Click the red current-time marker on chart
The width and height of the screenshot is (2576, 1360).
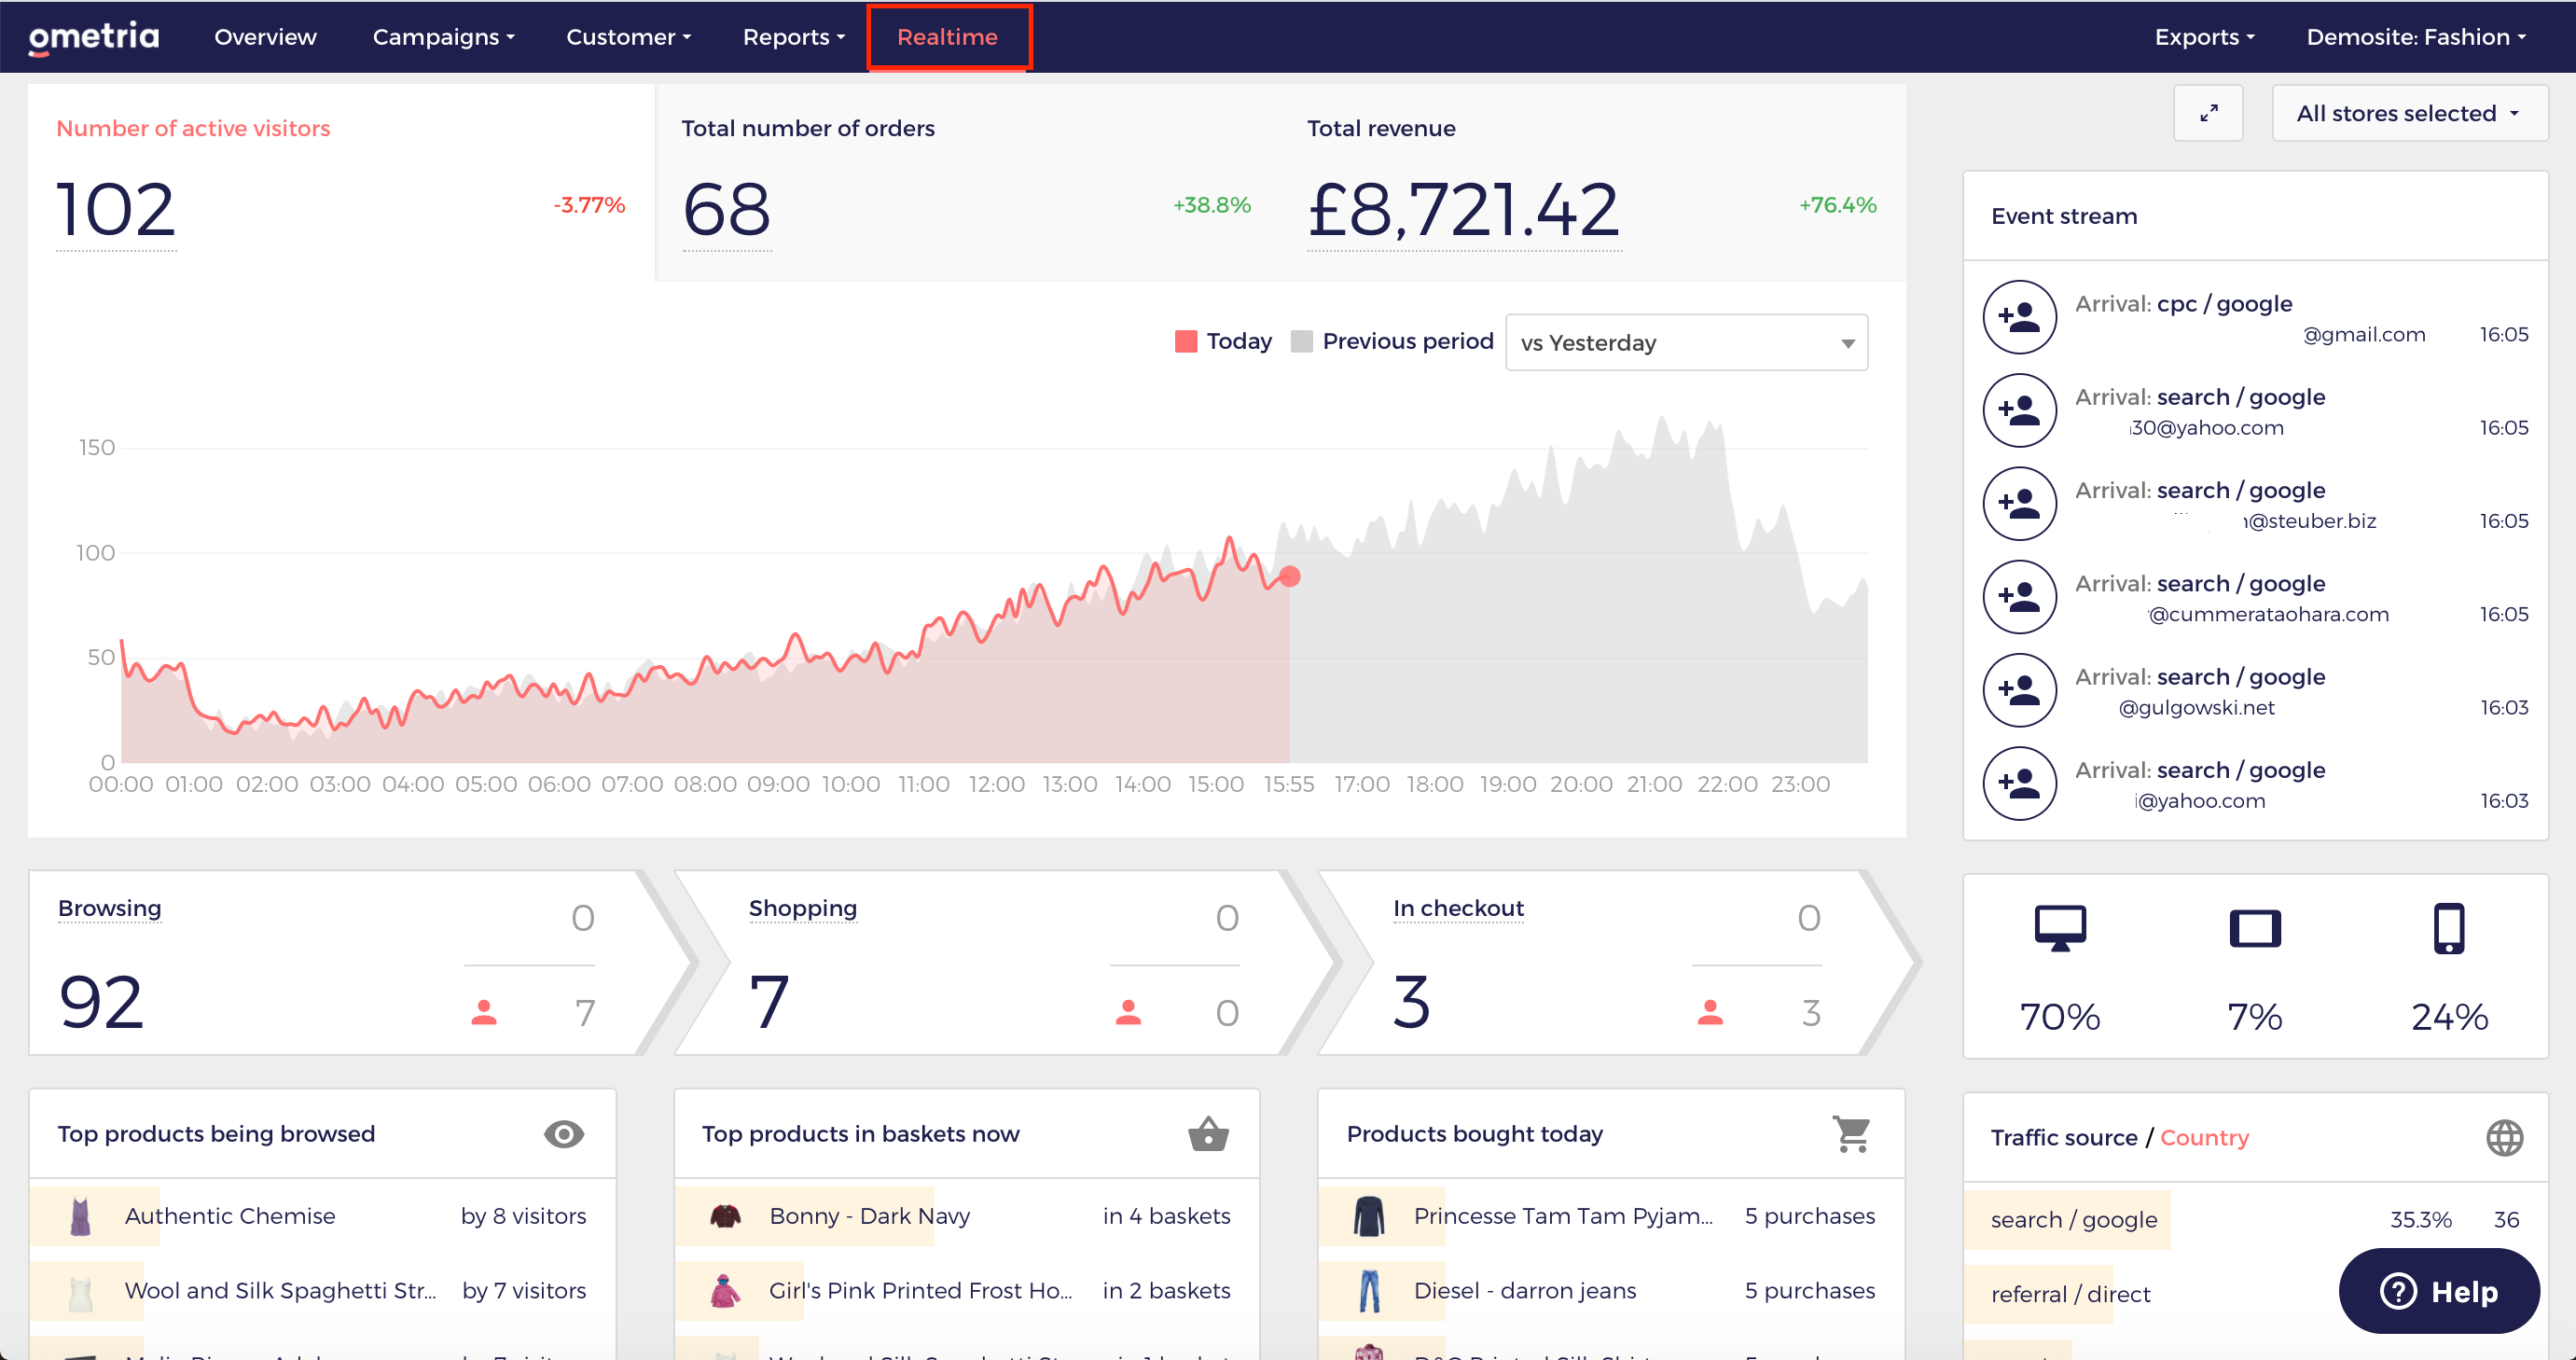(1290, 576)
